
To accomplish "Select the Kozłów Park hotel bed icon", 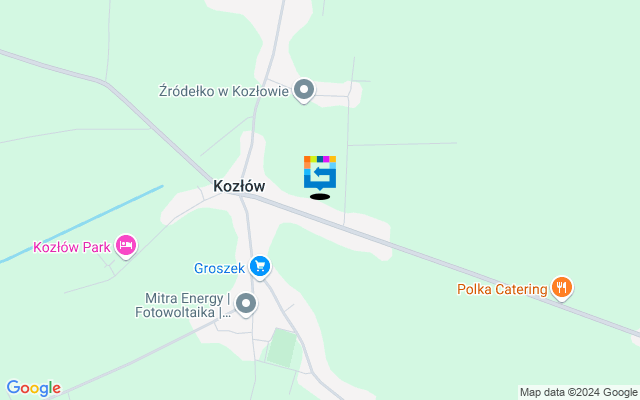I will click(x=126, y=246).
